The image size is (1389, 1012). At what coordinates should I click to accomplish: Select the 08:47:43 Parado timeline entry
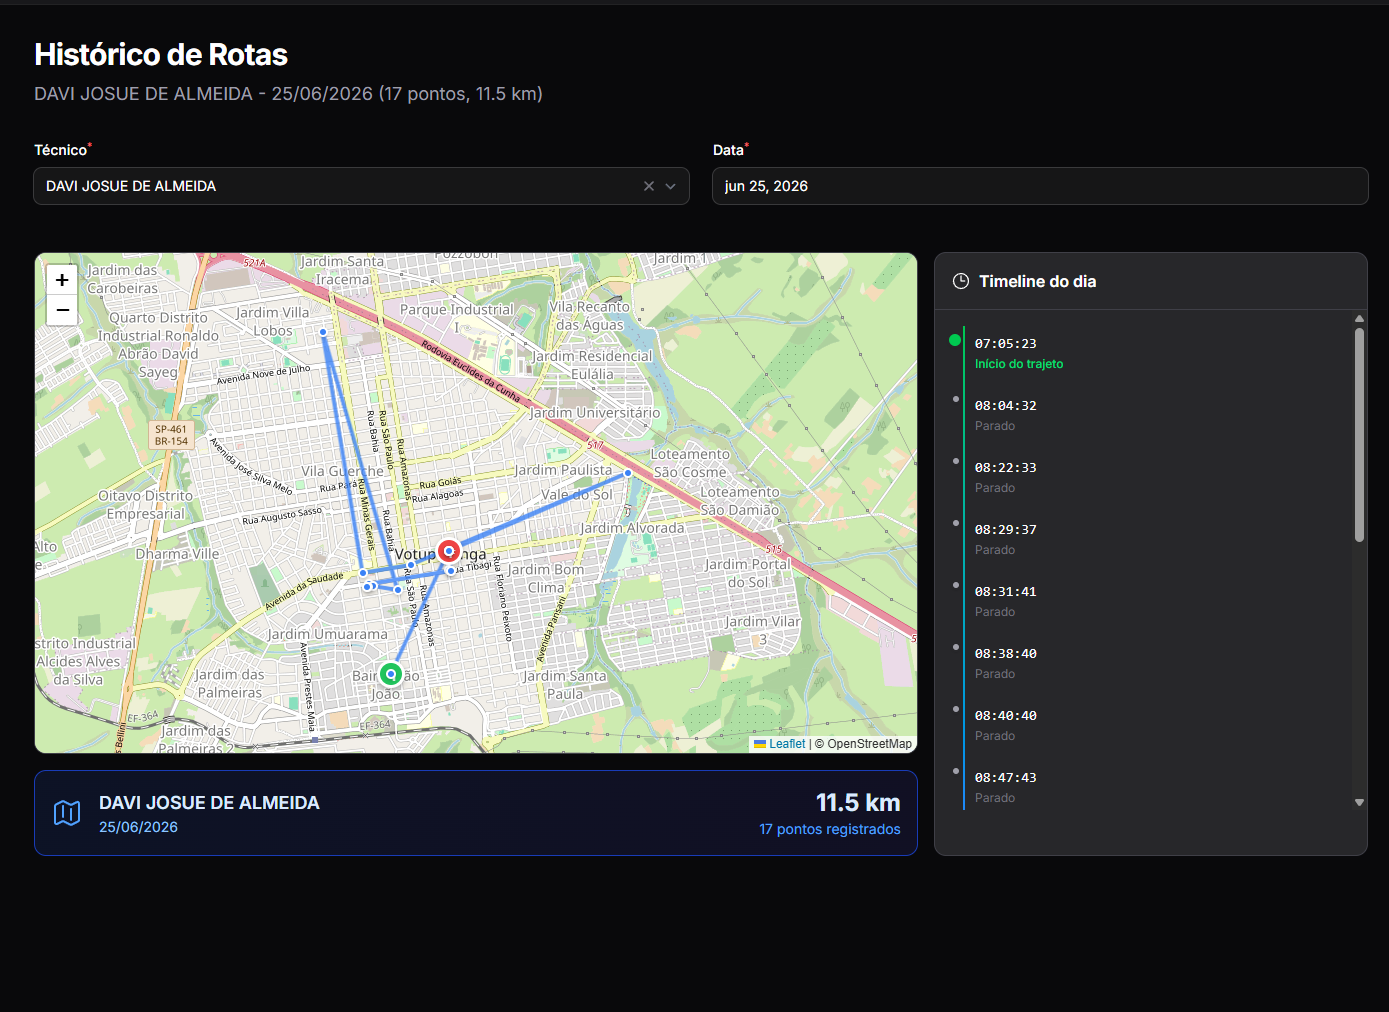1006,787
